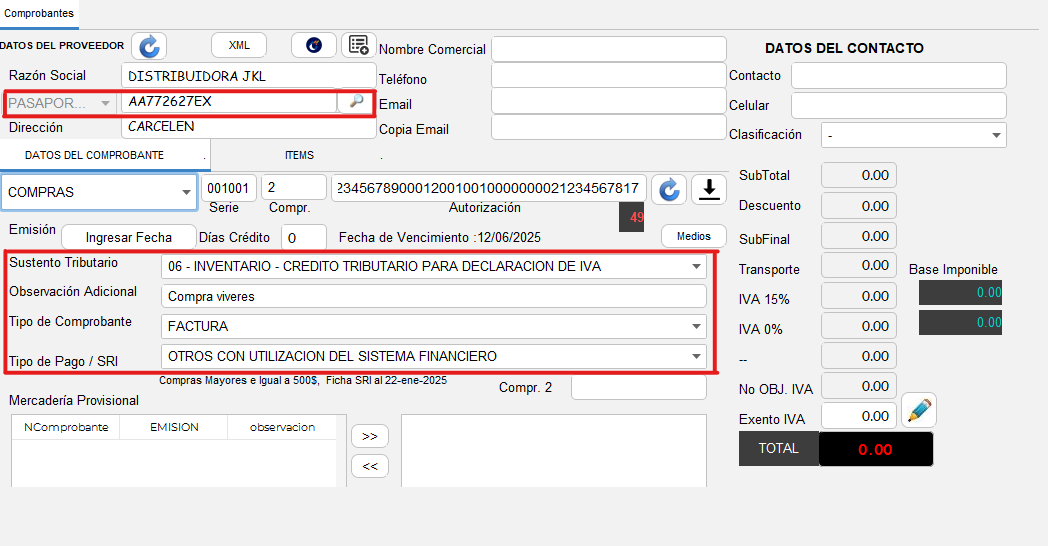
Task: Click the refresh icon beside Datos del Proveedor
Action: tap(148, 46)
